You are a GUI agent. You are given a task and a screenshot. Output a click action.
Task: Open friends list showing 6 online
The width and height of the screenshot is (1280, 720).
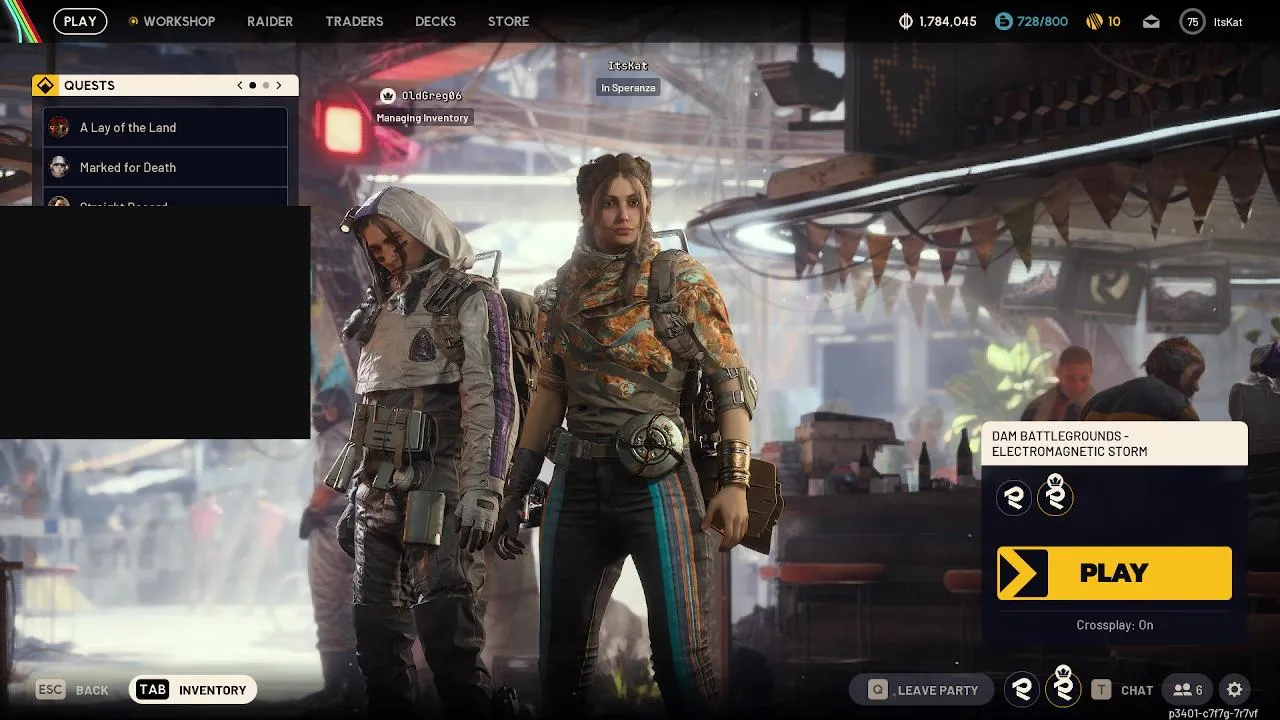pyautogui.click(x=1188, y=690)
